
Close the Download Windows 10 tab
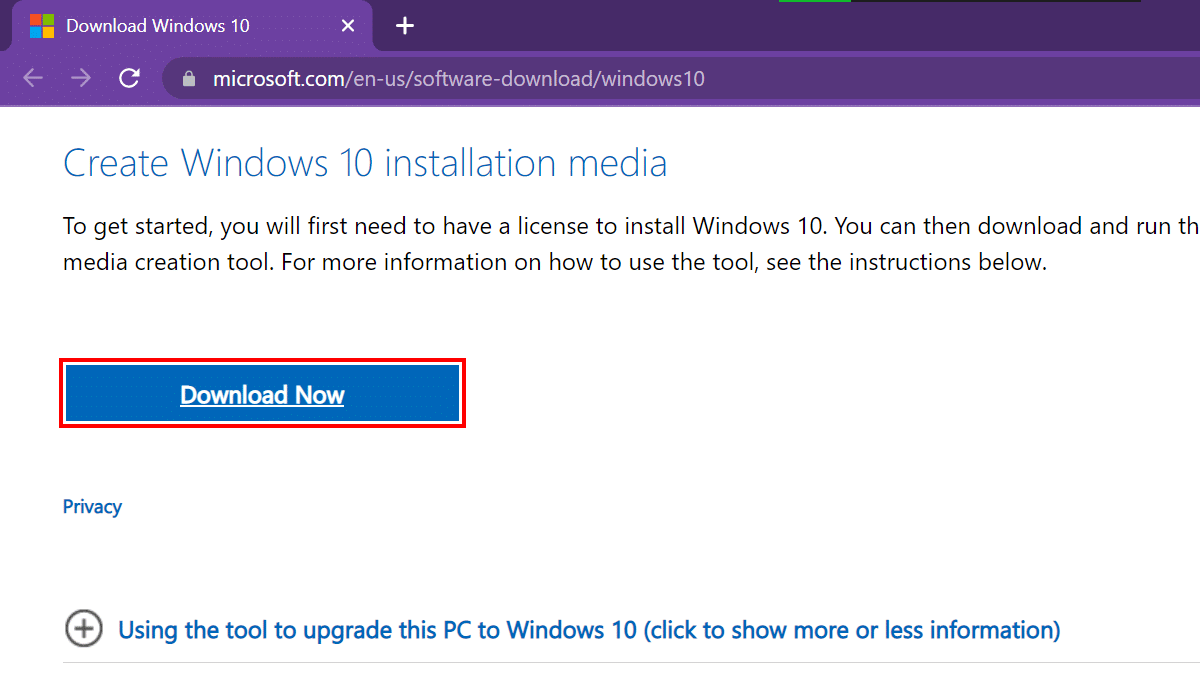pyautogui.click(x=347, y=25)
